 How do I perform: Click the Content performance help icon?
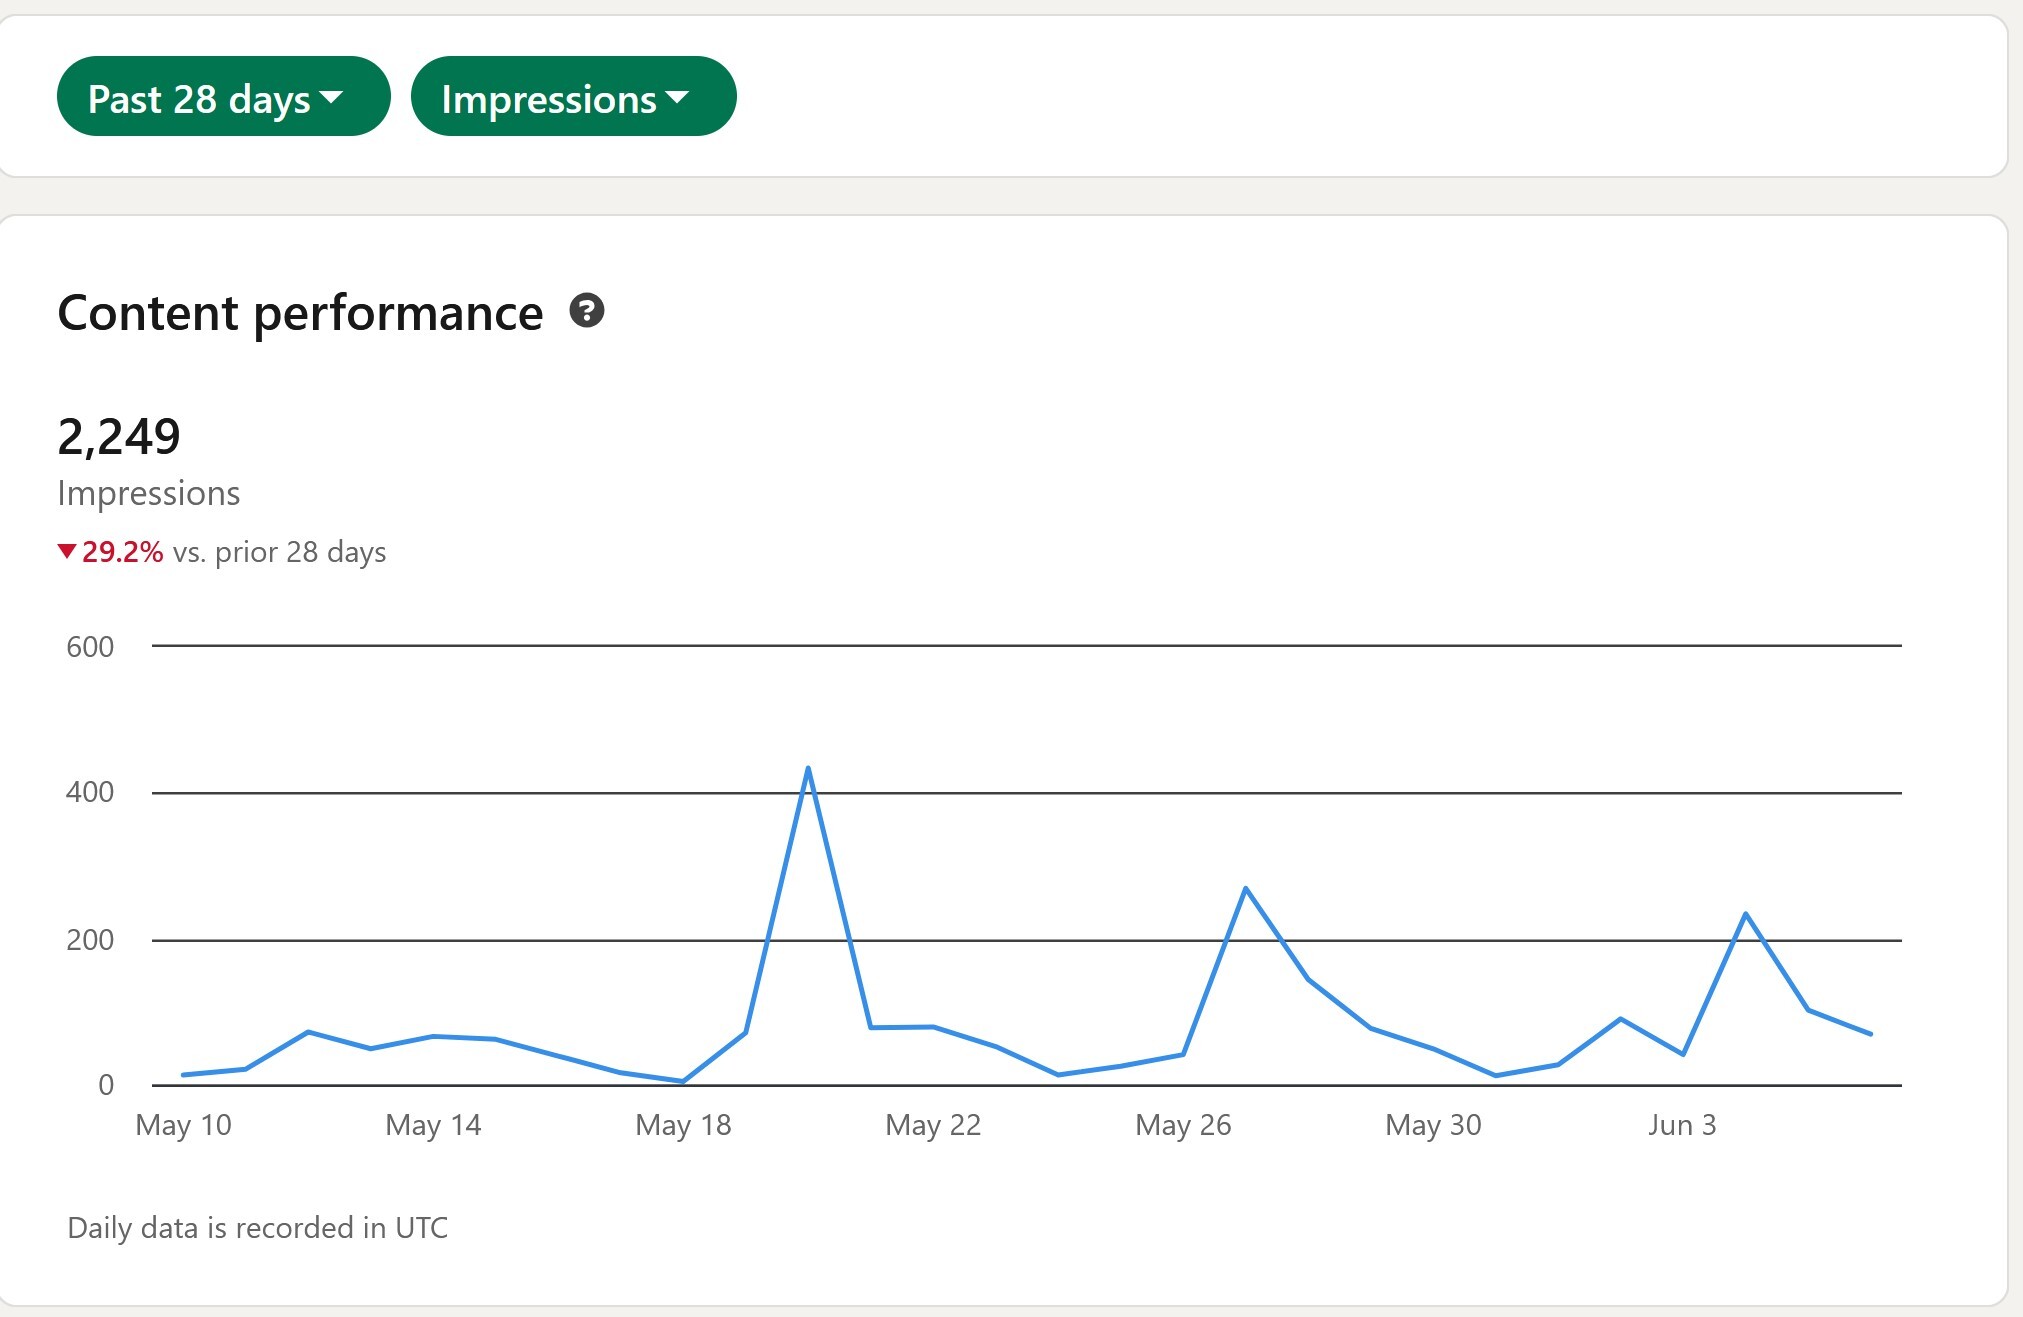click(587, 311)
